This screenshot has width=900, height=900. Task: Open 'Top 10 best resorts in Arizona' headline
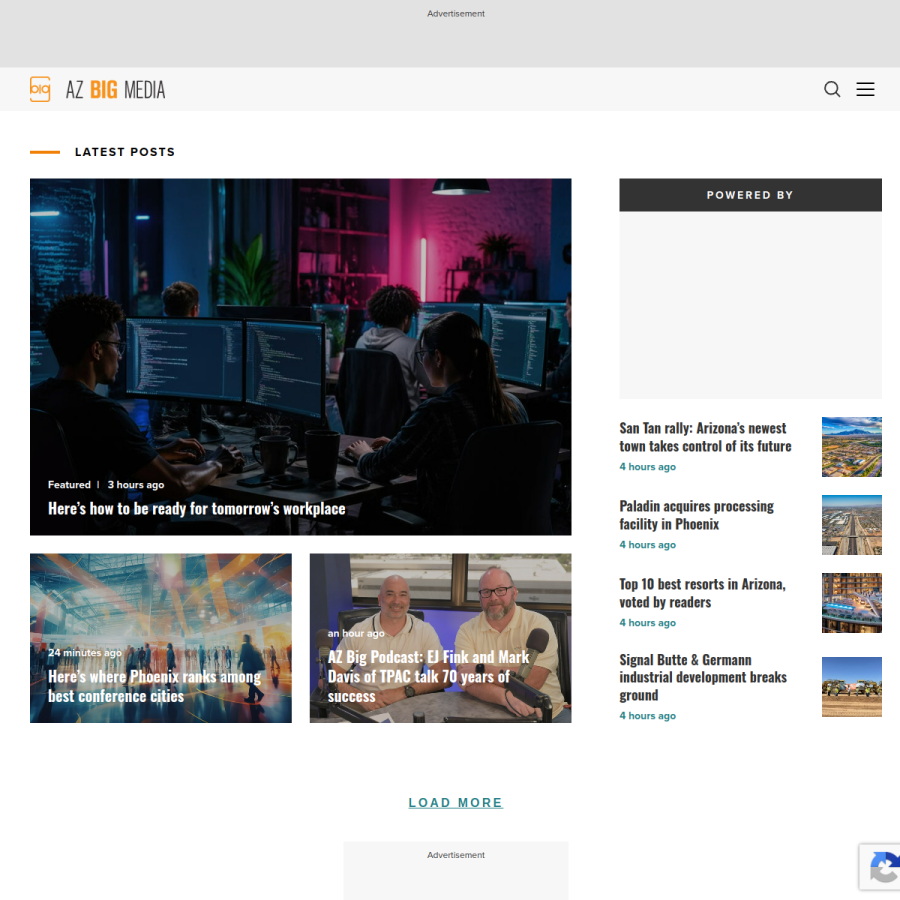(x=702, y=593)
